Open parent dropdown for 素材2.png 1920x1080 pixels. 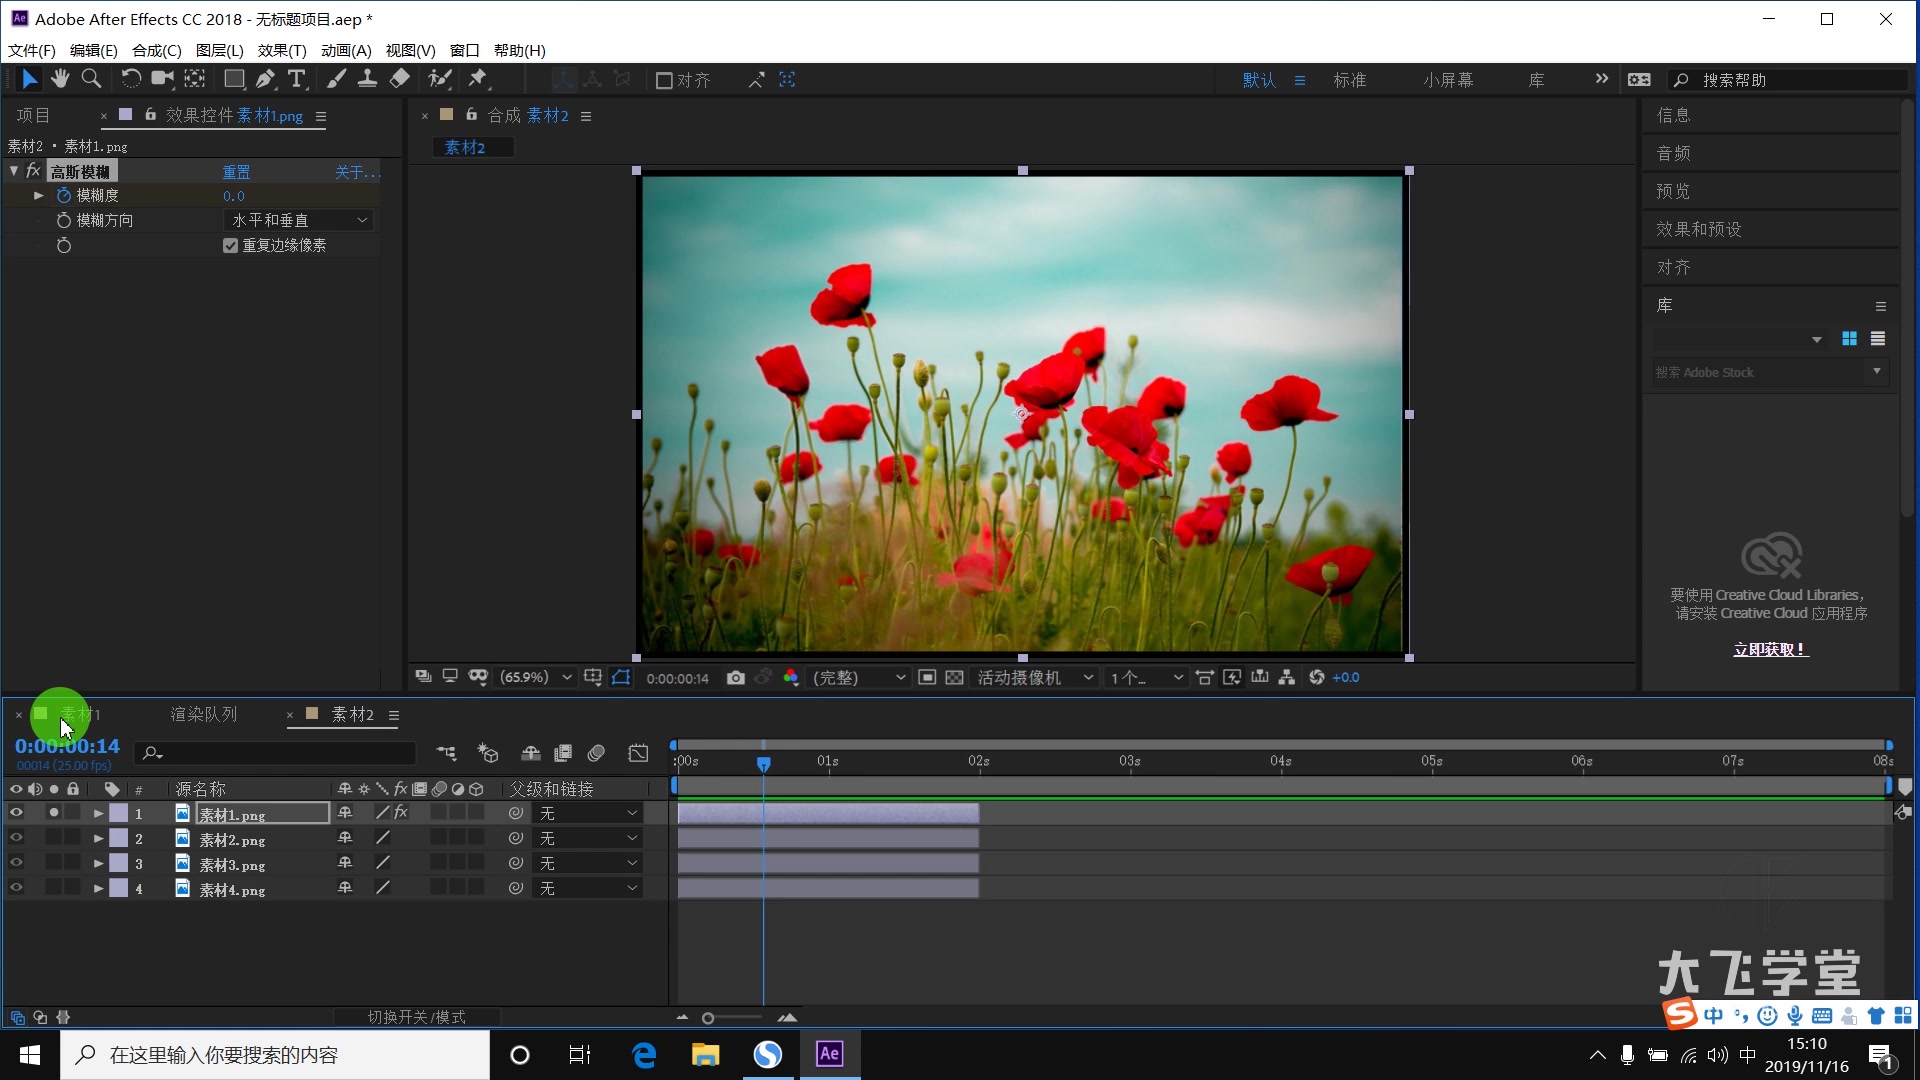(x=588, y=838)
